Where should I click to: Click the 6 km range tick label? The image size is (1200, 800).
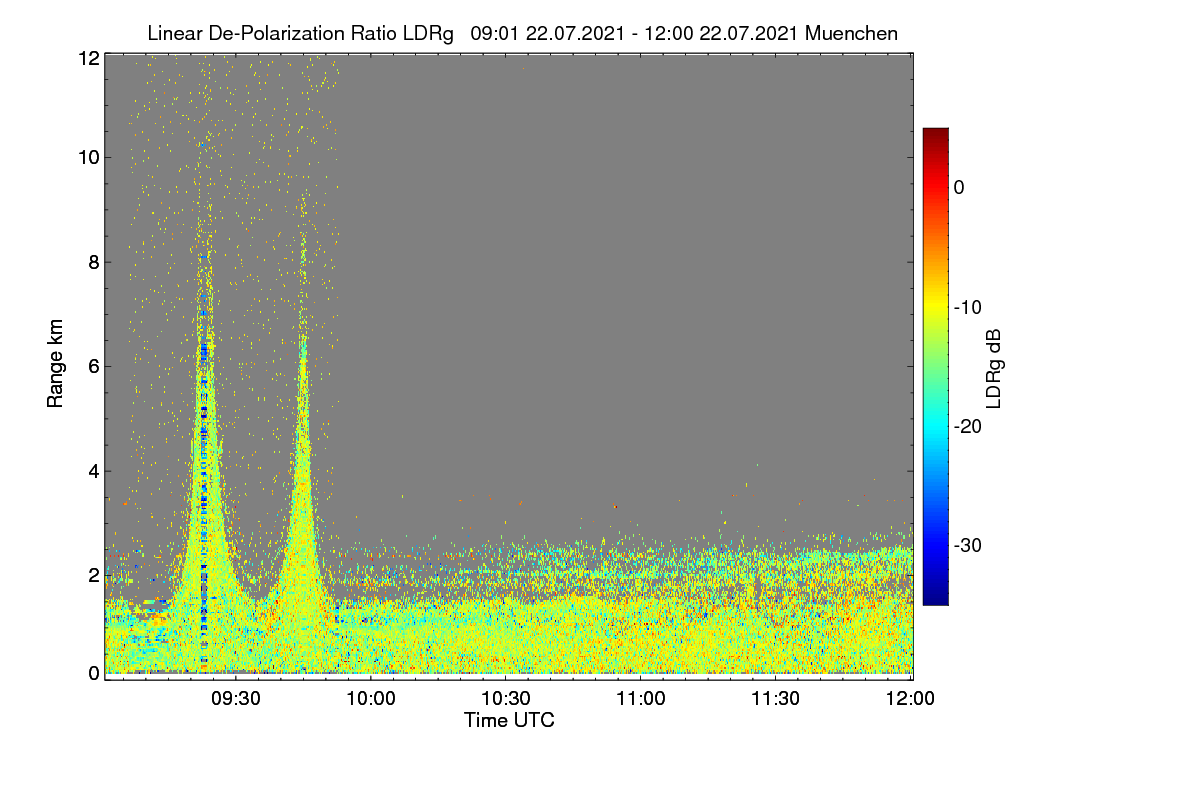tap(93, 366)
